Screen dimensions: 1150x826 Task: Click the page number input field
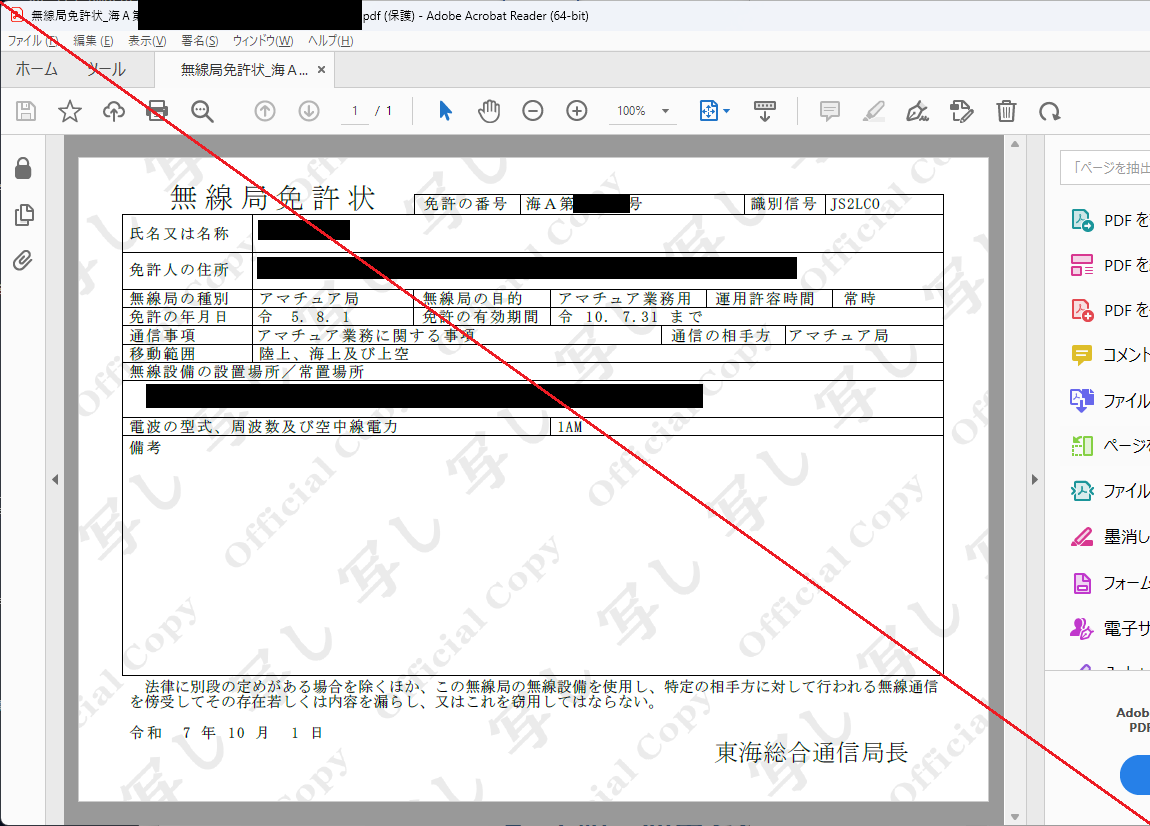(354, 111)
